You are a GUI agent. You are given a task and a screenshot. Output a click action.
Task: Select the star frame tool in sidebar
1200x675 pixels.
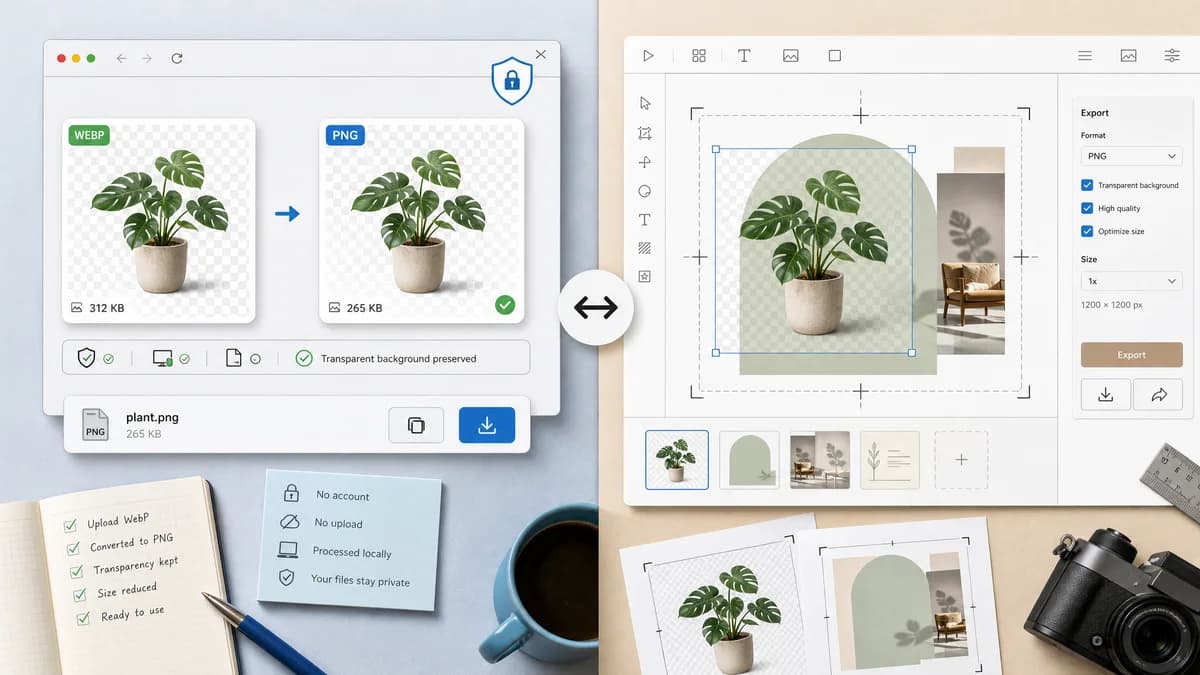(645, 277)
